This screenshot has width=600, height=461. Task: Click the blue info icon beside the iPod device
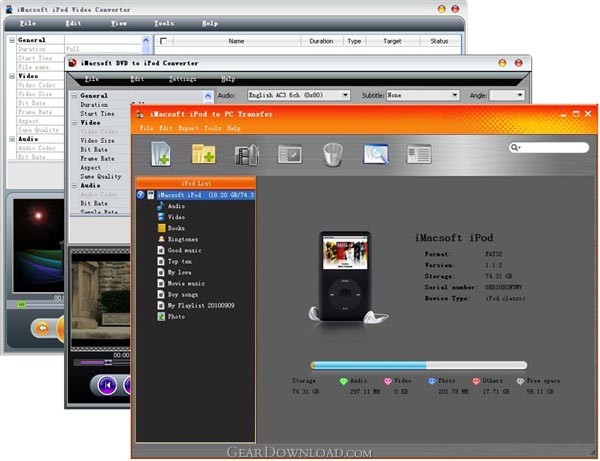tap(140, 195)
